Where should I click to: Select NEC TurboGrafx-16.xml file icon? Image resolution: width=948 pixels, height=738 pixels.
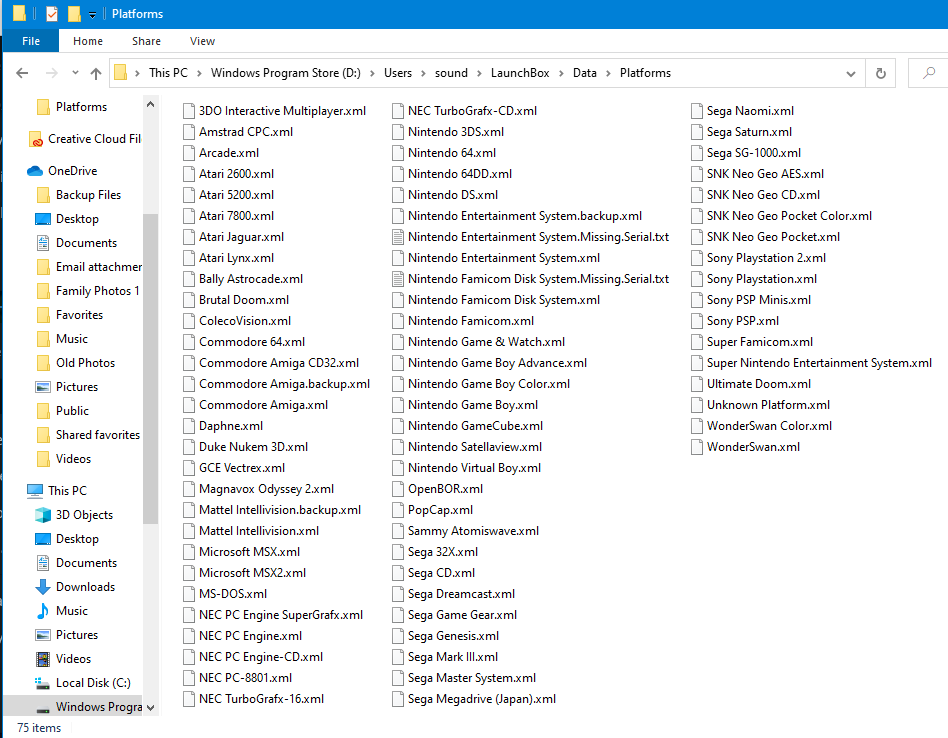[189, 699]
